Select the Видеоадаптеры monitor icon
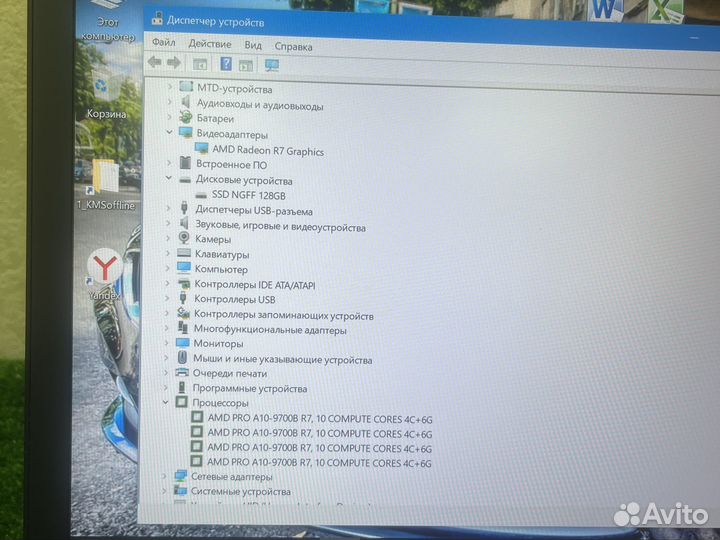Viewport: 720px width, 540px height. [x=186, y=132]
